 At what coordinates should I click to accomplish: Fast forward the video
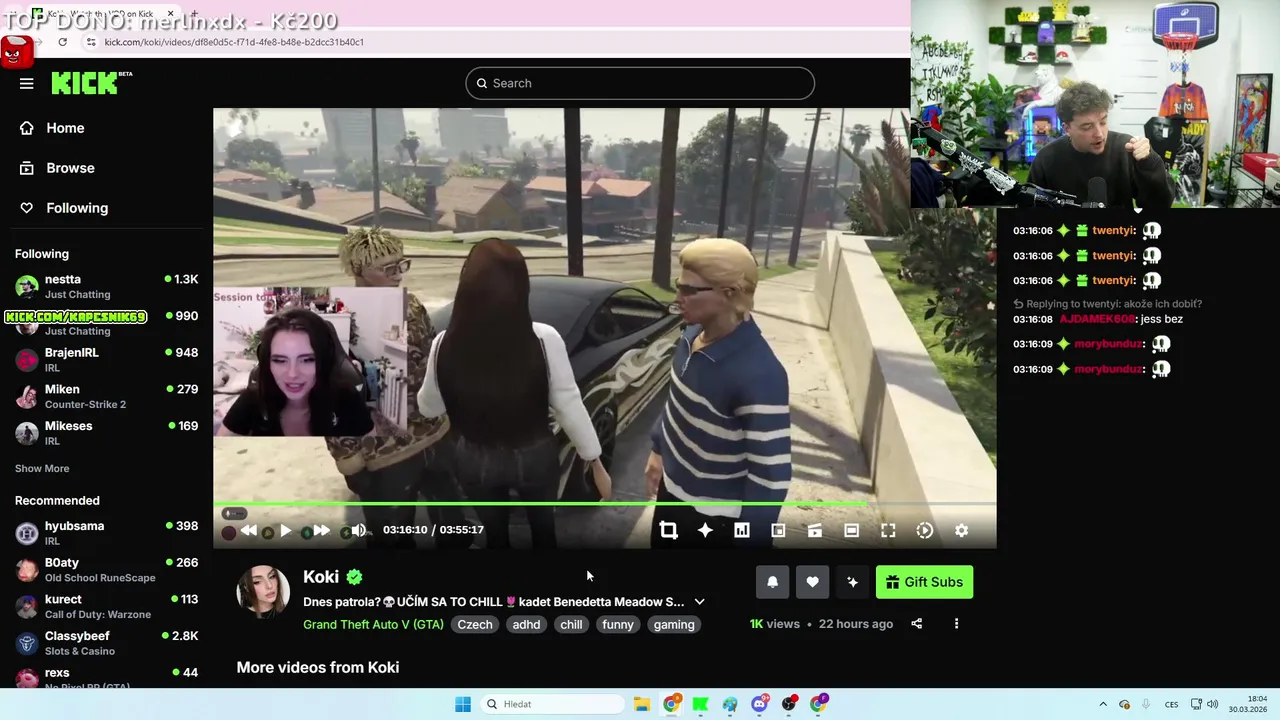[321, 531]
